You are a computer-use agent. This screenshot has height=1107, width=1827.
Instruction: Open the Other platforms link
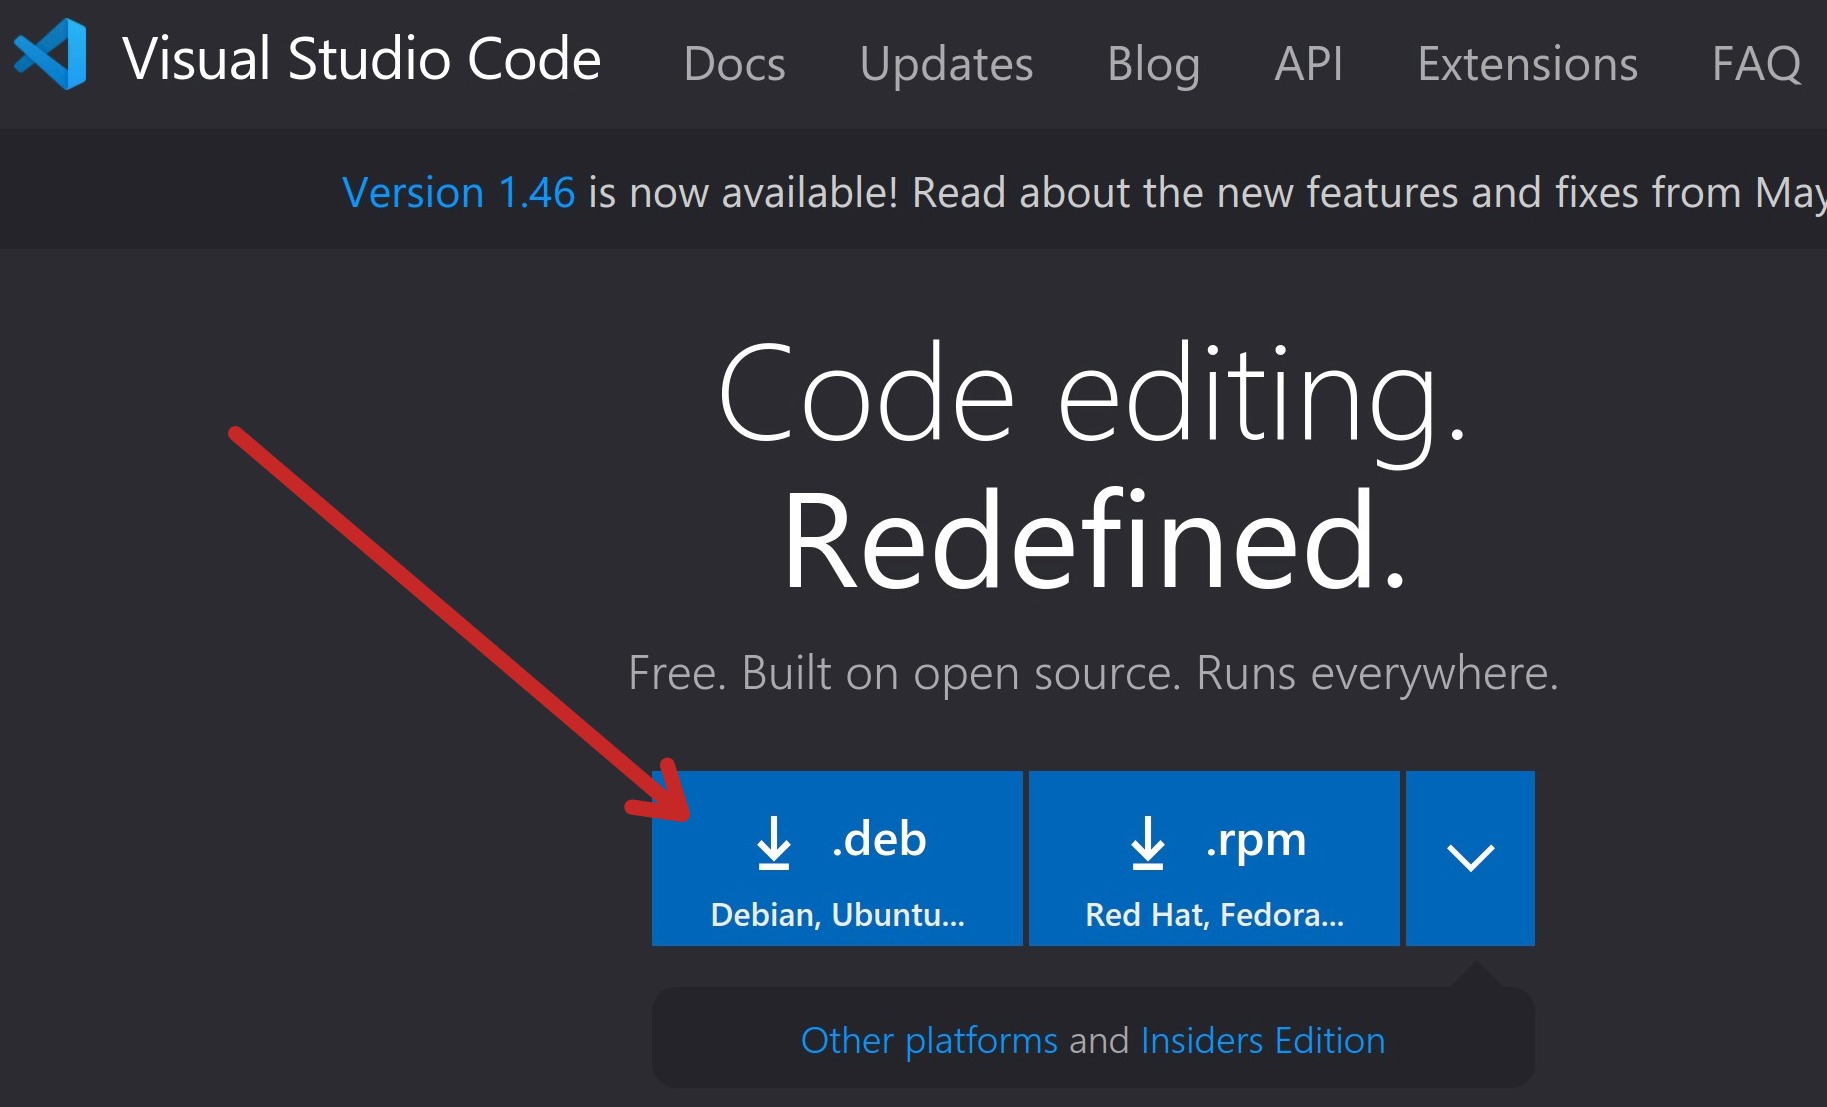pos(929,1040)
